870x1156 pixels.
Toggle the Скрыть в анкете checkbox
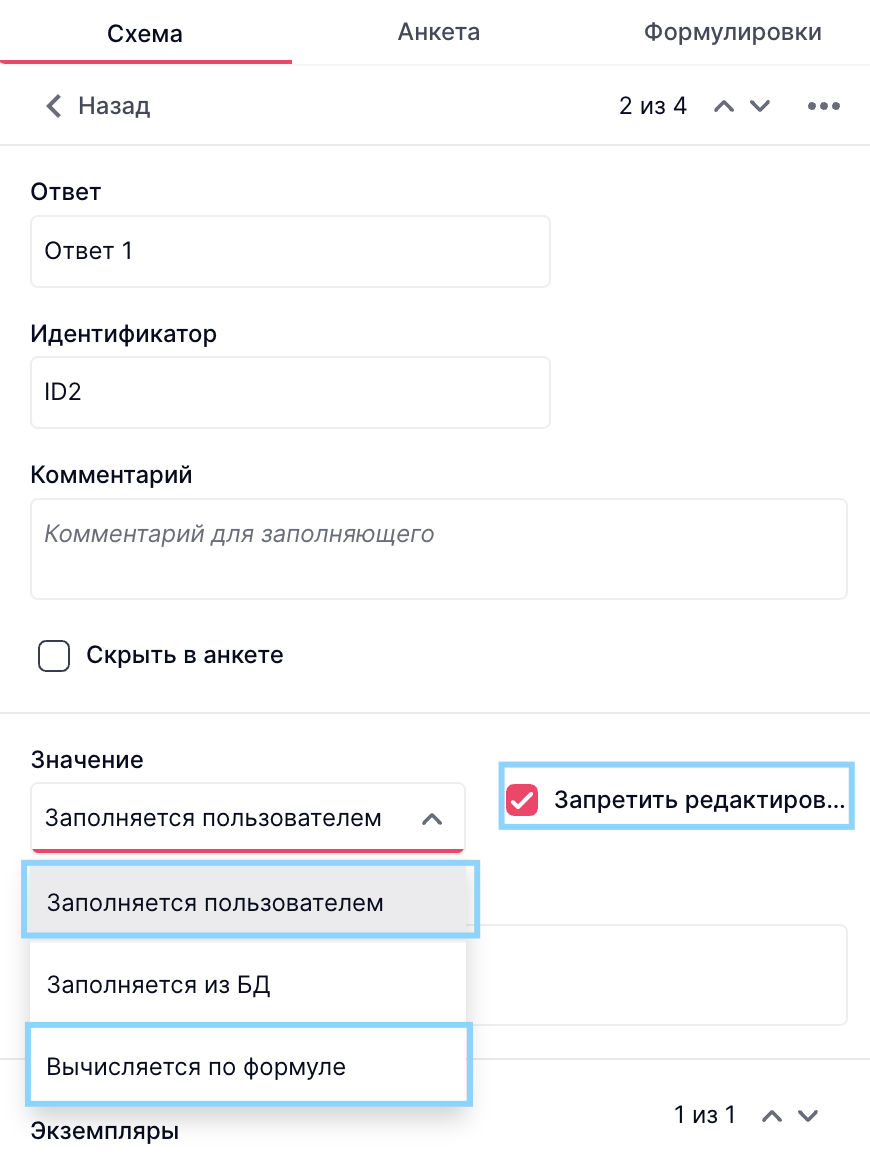(x=54, y=656)
